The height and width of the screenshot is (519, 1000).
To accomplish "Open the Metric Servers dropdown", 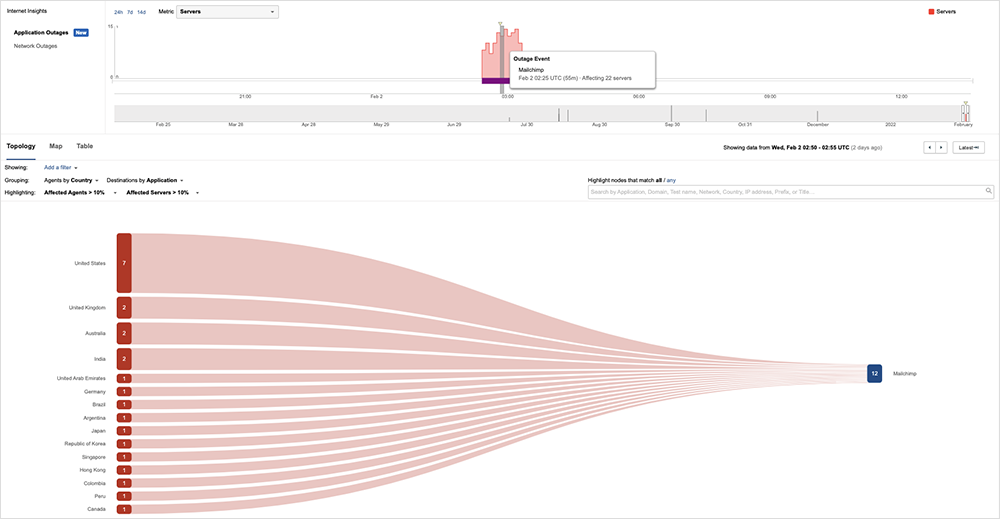I will tap(227, 12).
